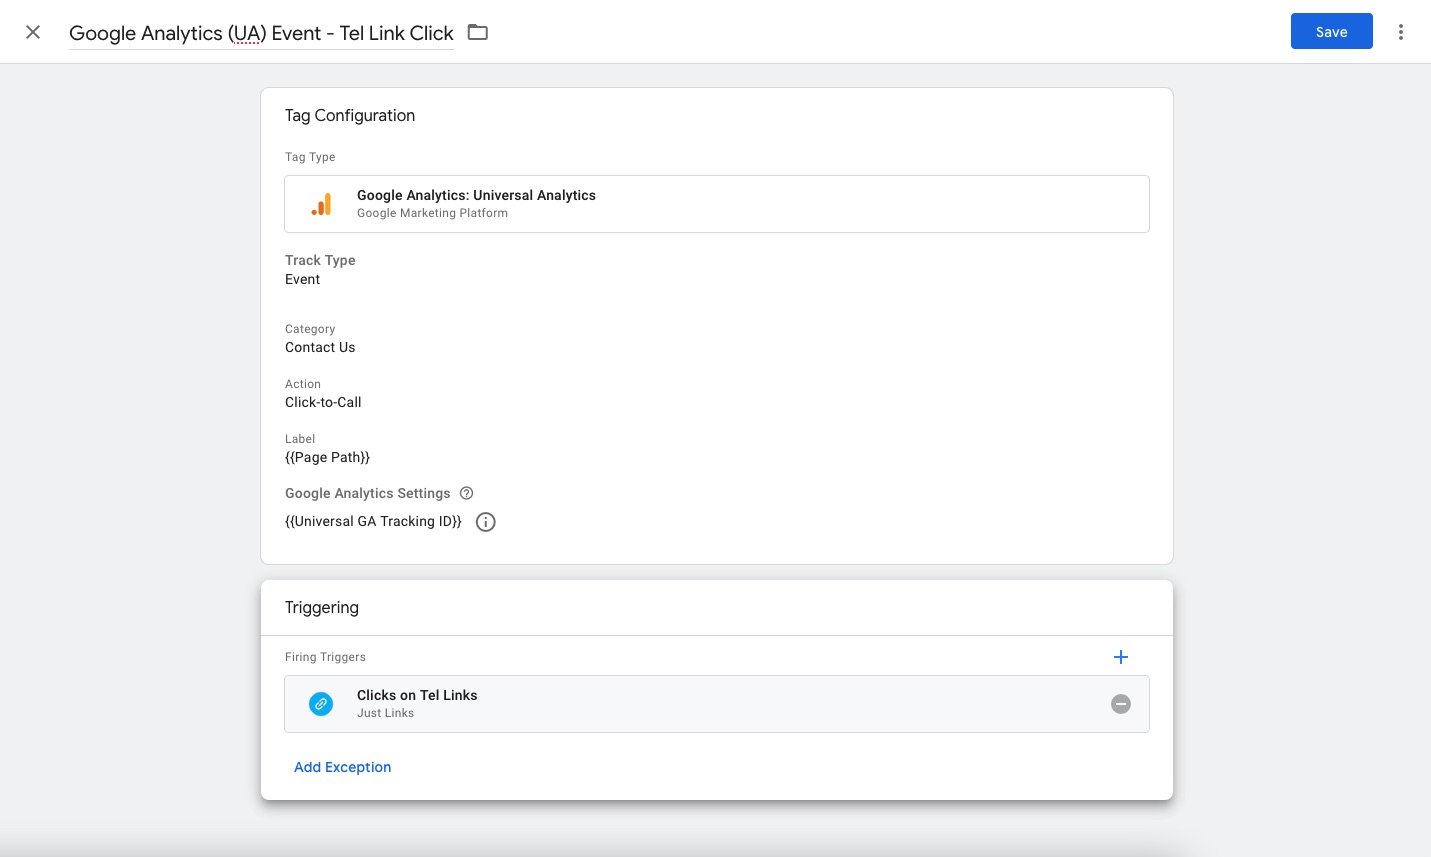This screenshot has width=1431, height=857.
Task: View info for Universal GA Tracking ID variable
Action: click(486, 522)
